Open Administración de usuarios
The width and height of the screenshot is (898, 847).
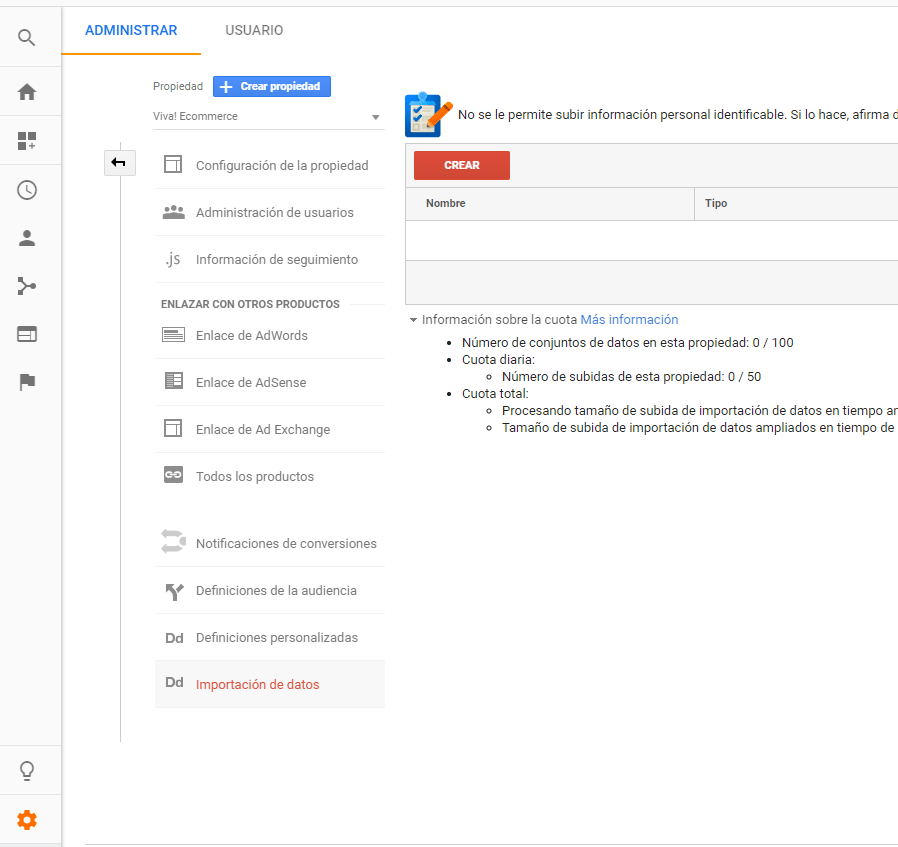270,212
